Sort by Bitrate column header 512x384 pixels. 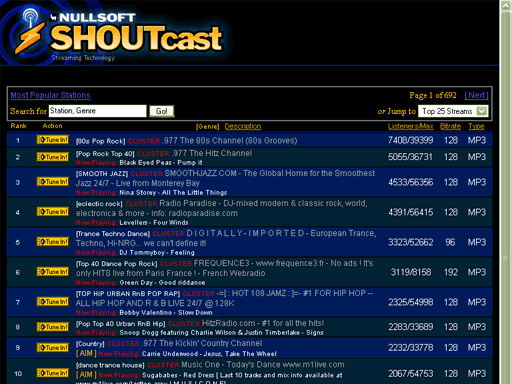(x=450, y=126)
